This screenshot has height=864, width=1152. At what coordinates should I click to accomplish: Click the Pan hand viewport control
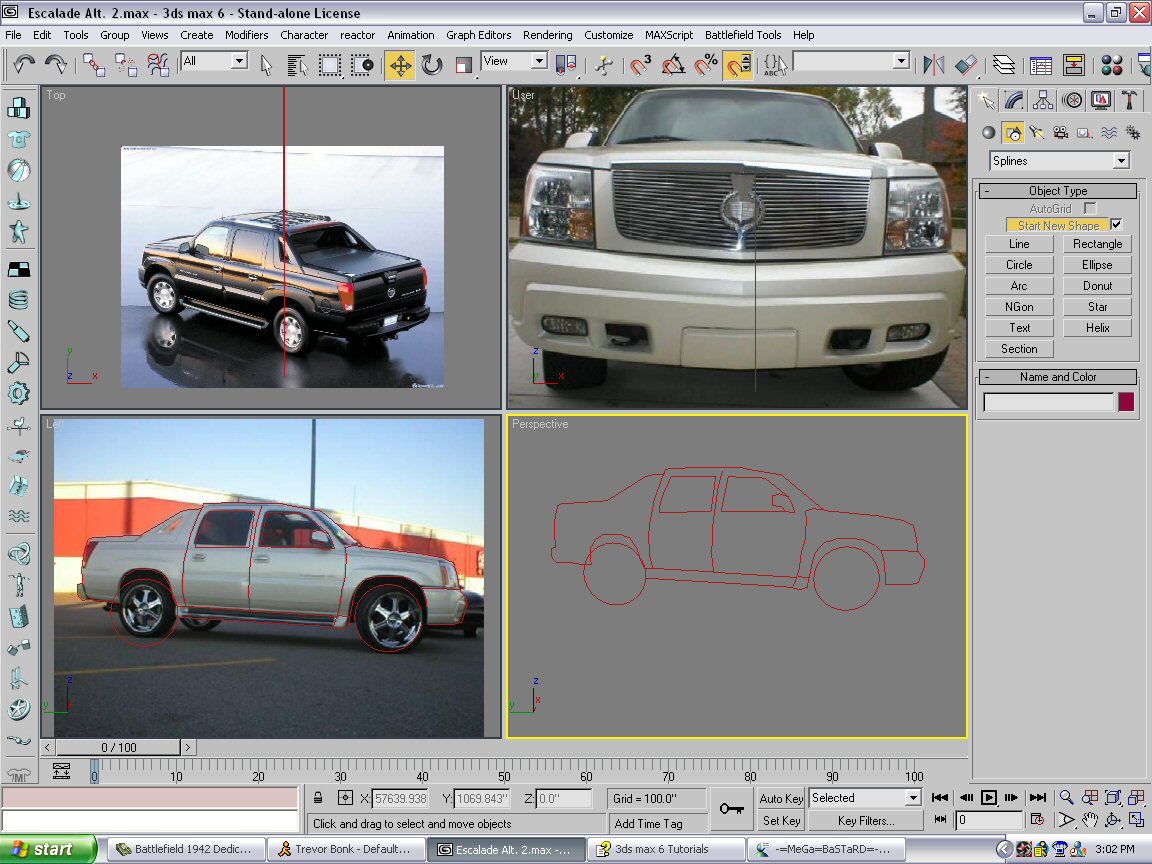tap(1090, 820)
